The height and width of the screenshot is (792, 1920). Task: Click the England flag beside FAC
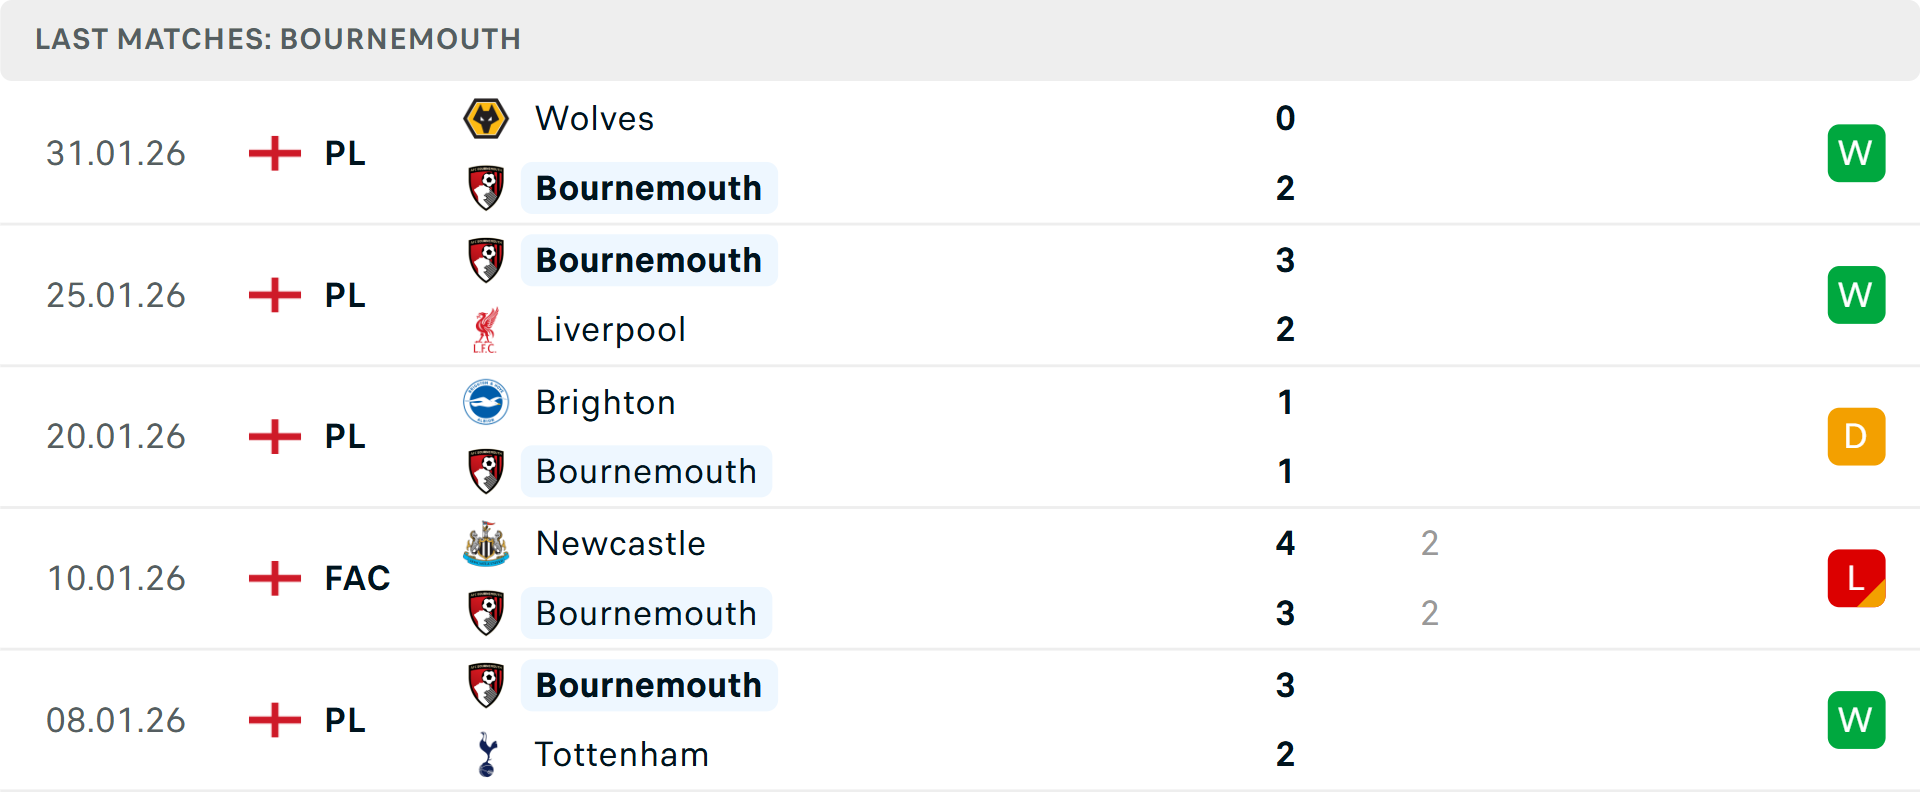(275, 578)
